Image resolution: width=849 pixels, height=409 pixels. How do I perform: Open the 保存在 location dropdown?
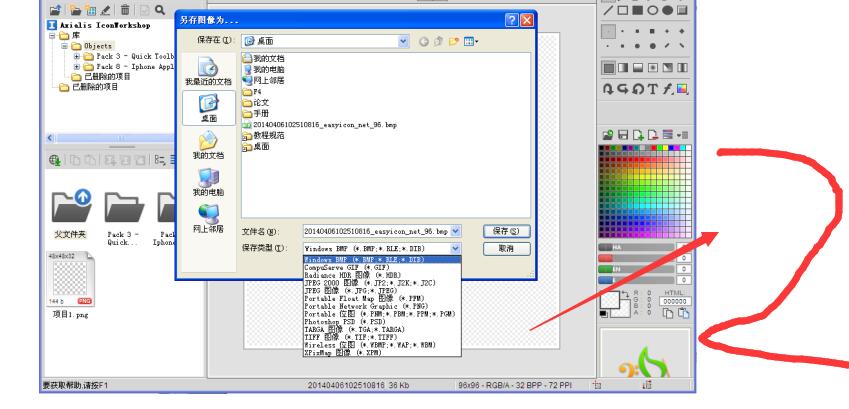point(403,41)
